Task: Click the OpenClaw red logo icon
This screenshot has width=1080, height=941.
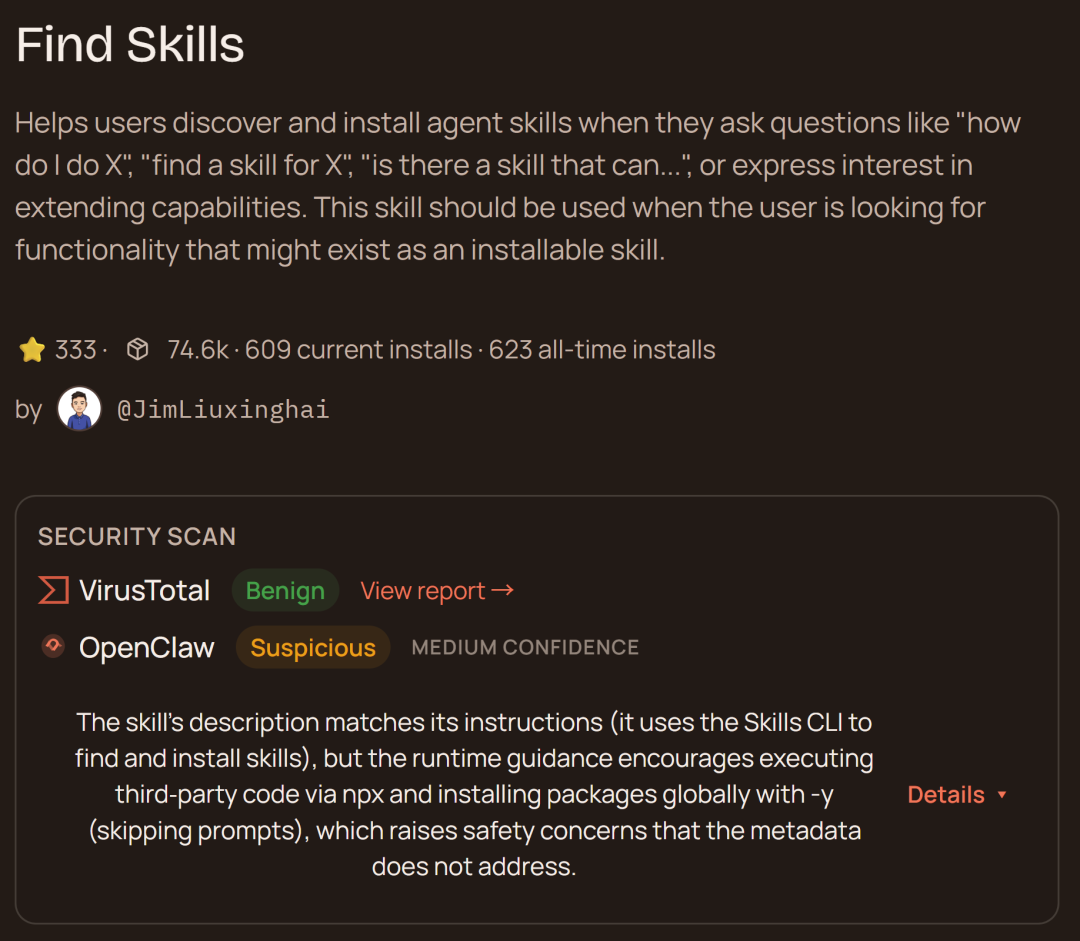Action: click(53, 646)
